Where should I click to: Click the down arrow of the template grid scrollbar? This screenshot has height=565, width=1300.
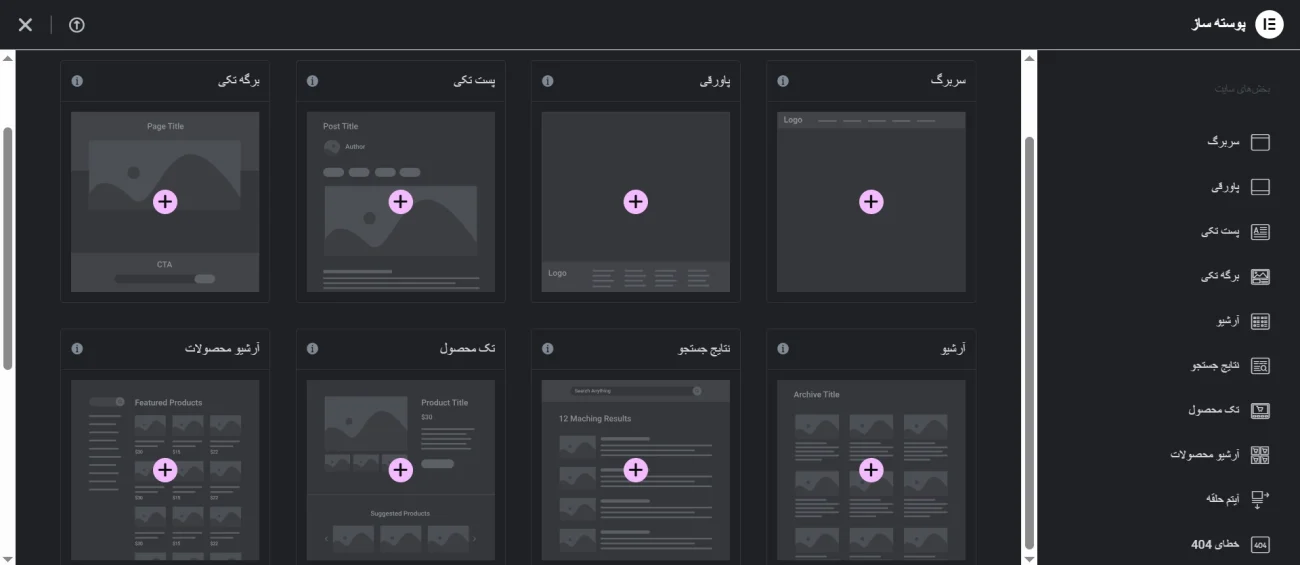pos(1030,557)
